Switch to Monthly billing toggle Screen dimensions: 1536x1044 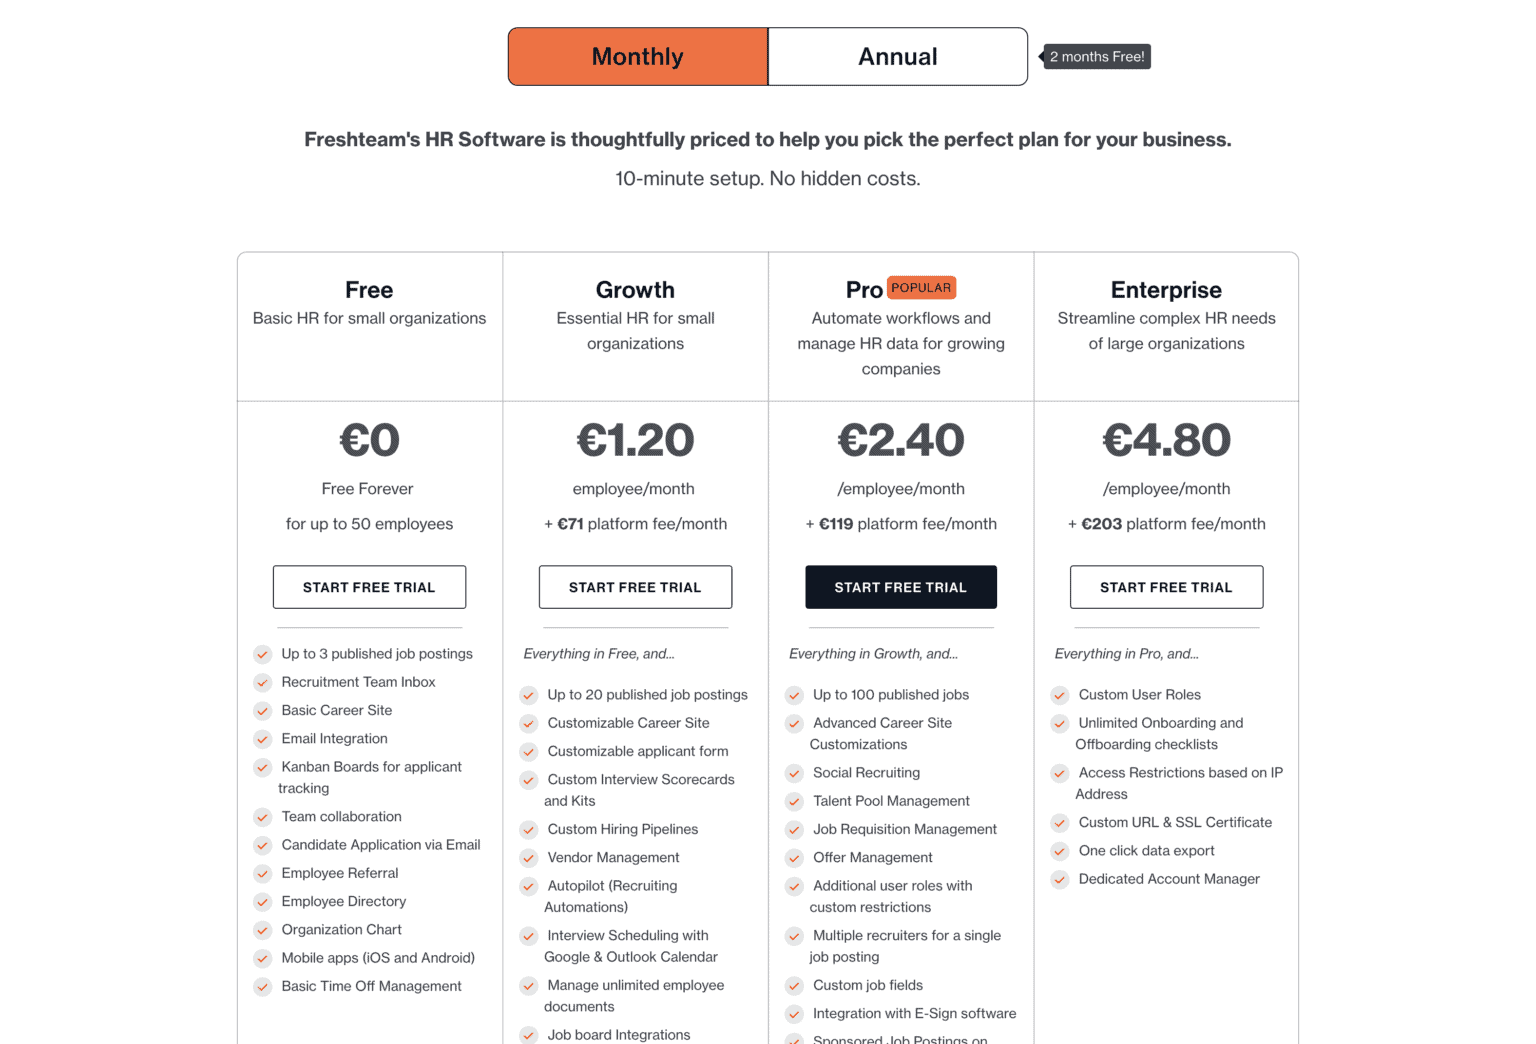coord(638,57)
